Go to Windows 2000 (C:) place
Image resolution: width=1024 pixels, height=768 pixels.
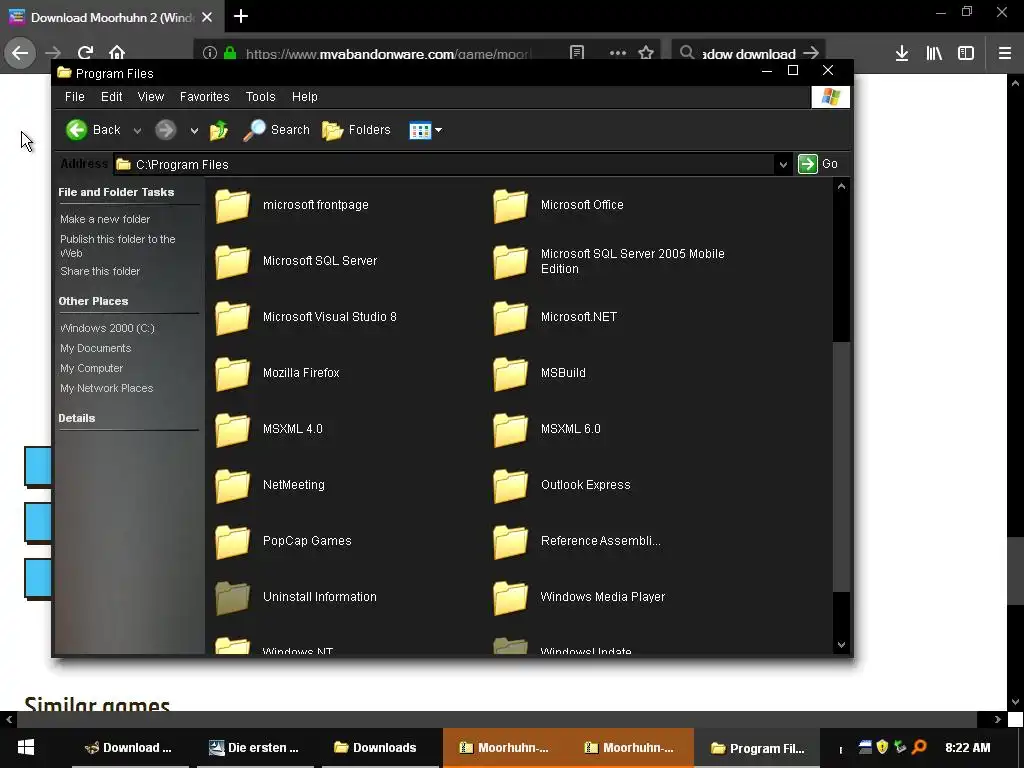pyautogui.click(x=107, y=328)
